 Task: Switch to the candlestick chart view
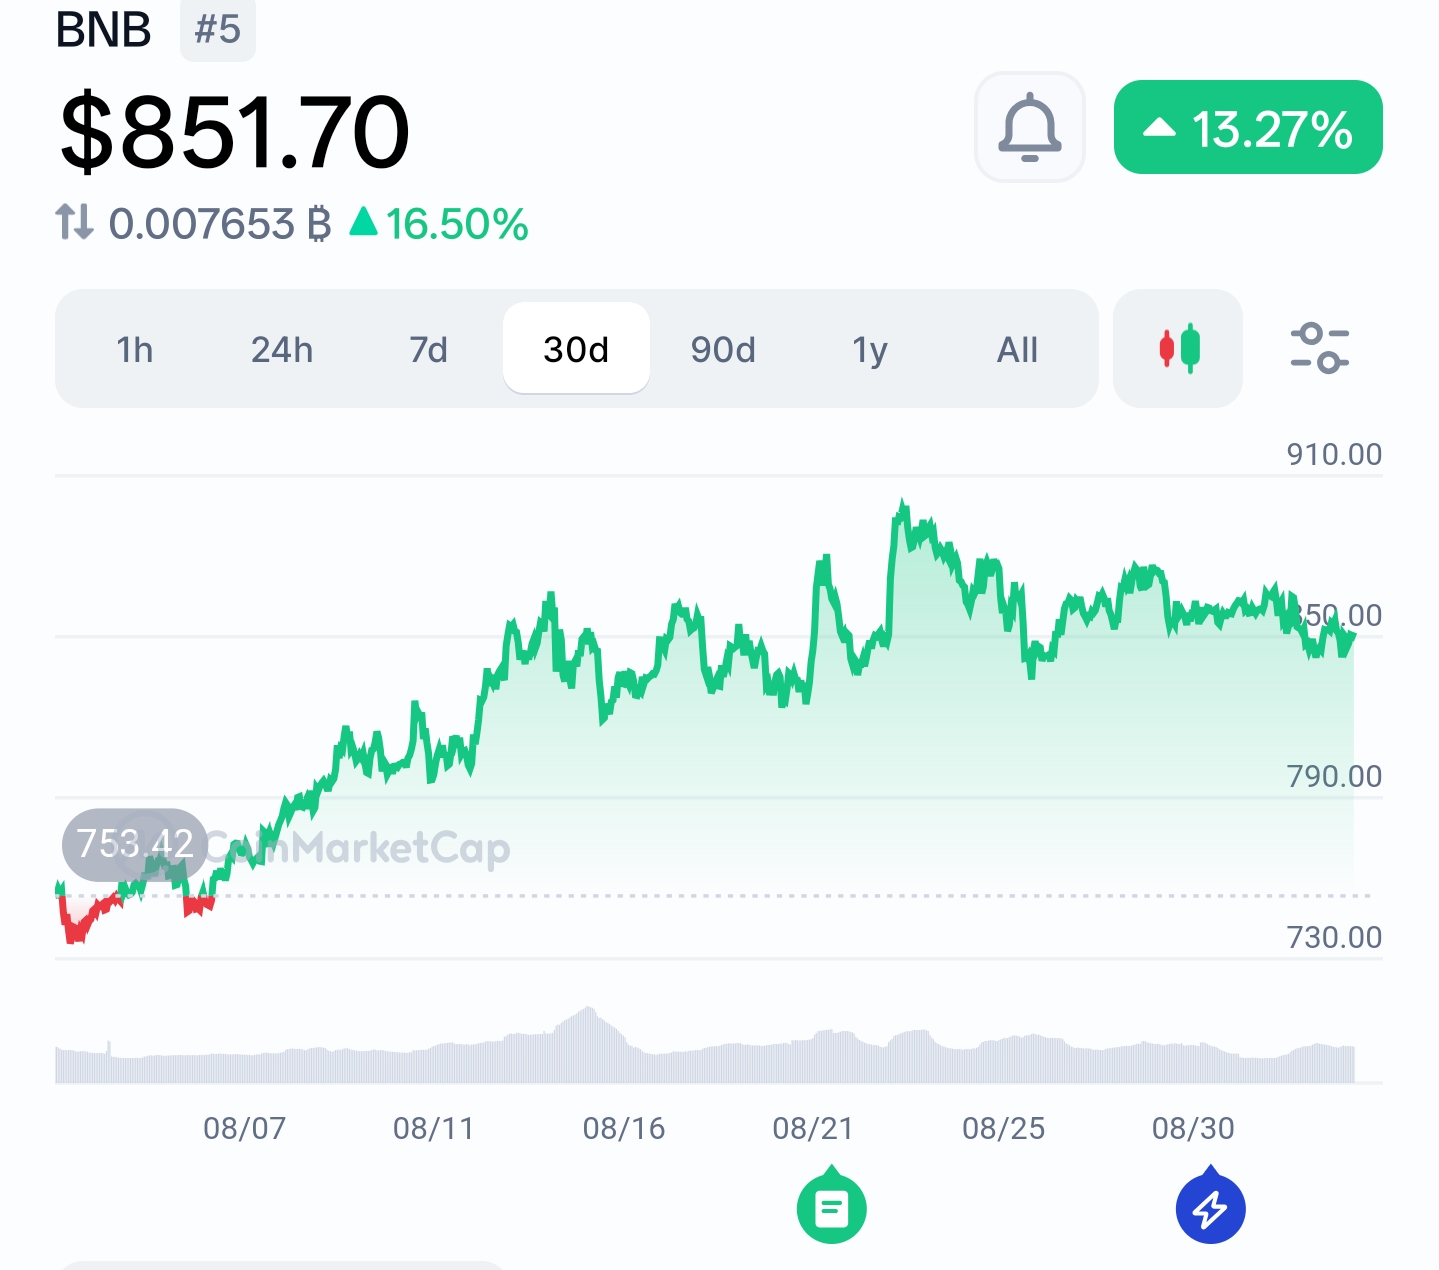(1178, 348)
